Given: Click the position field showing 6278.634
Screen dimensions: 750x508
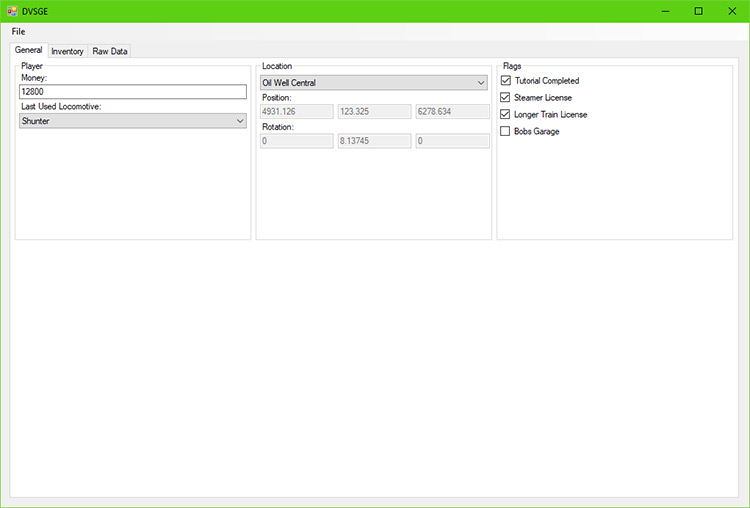Looking at the screenshot, I should [452, 111].
